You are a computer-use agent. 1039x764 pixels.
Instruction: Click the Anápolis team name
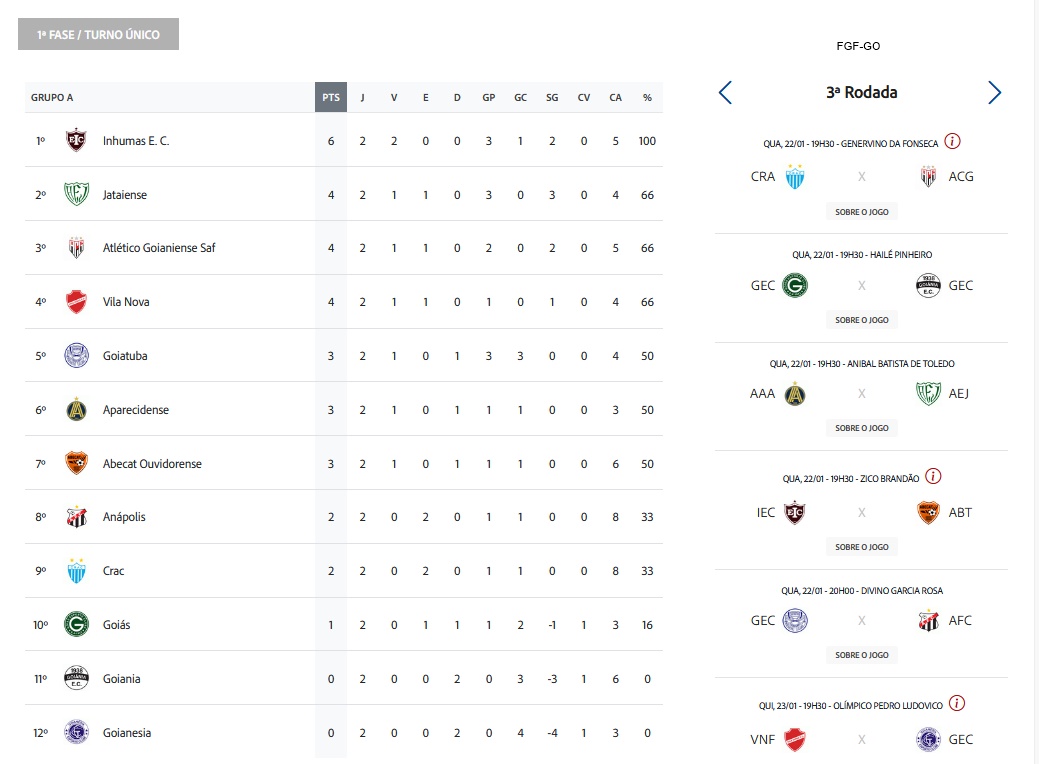coord(126,518)
